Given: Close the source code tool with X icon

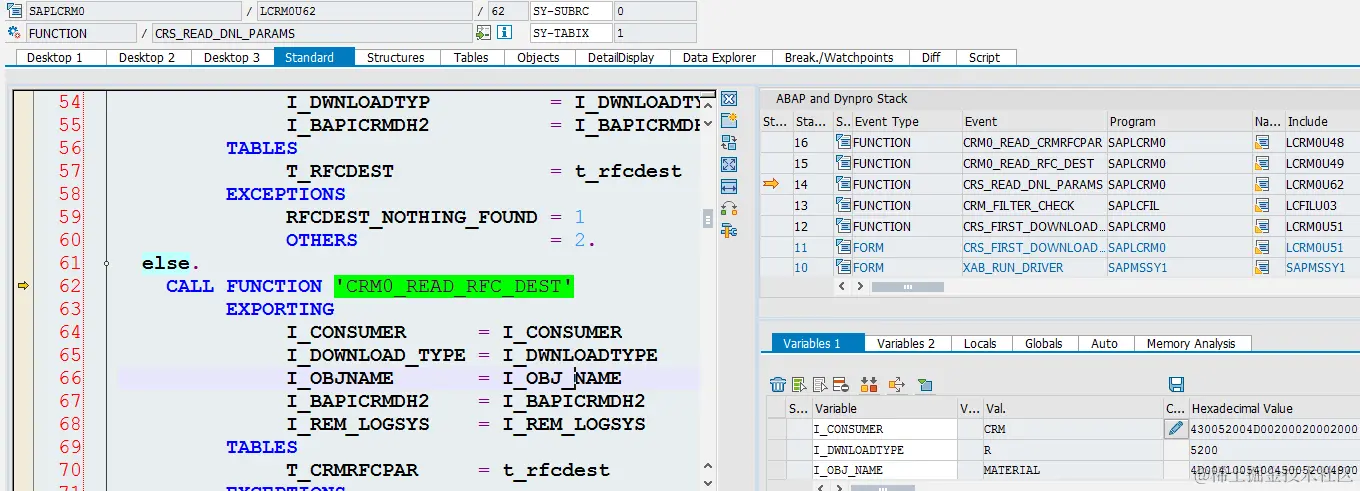Looking at the screenshot, I should tap(729, 99).
